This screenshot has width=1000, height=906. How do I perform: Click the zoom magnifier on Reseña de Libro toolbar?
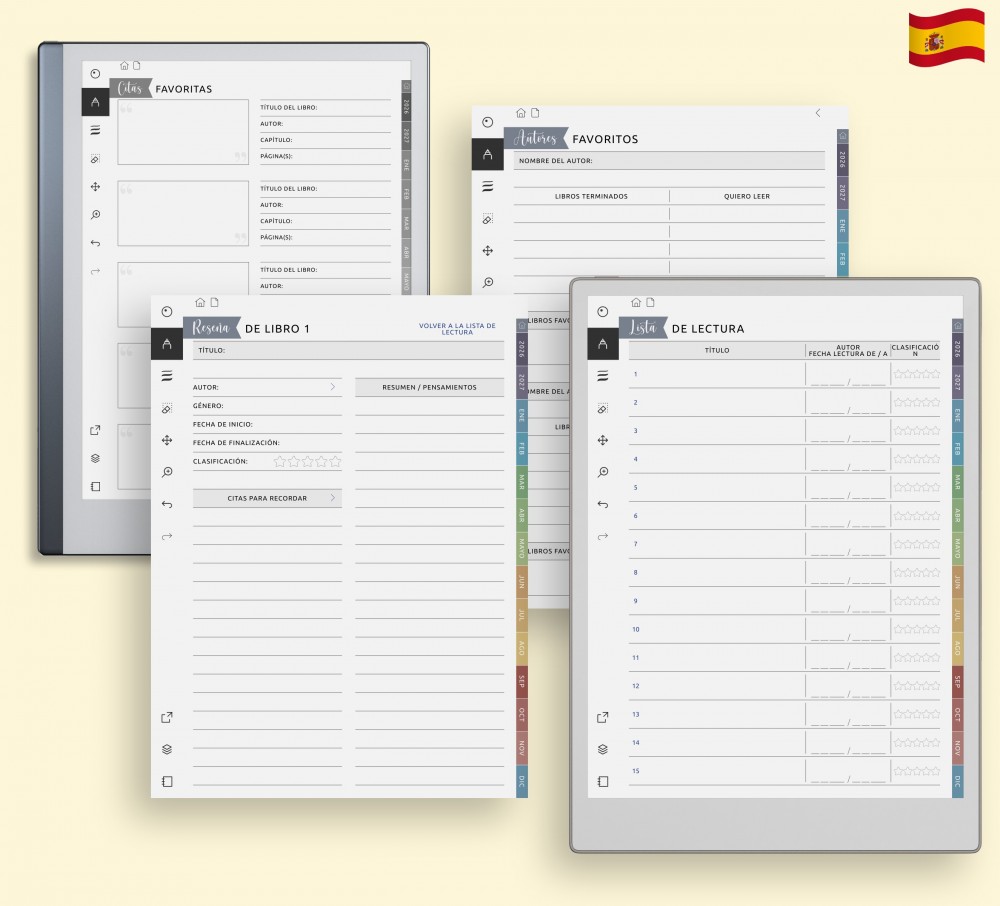pyautogui.click(x=167, y=472)
